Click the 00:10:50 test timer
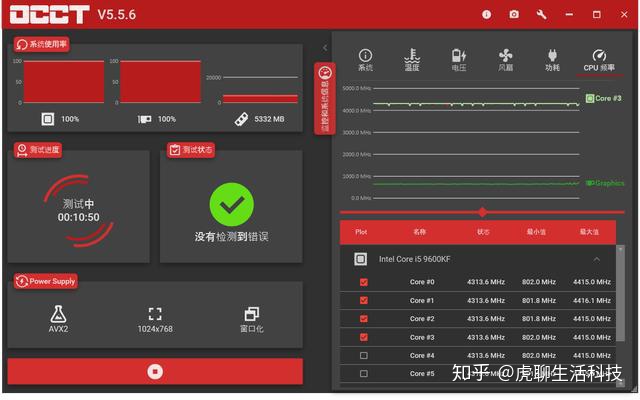 tap(78, 217)
